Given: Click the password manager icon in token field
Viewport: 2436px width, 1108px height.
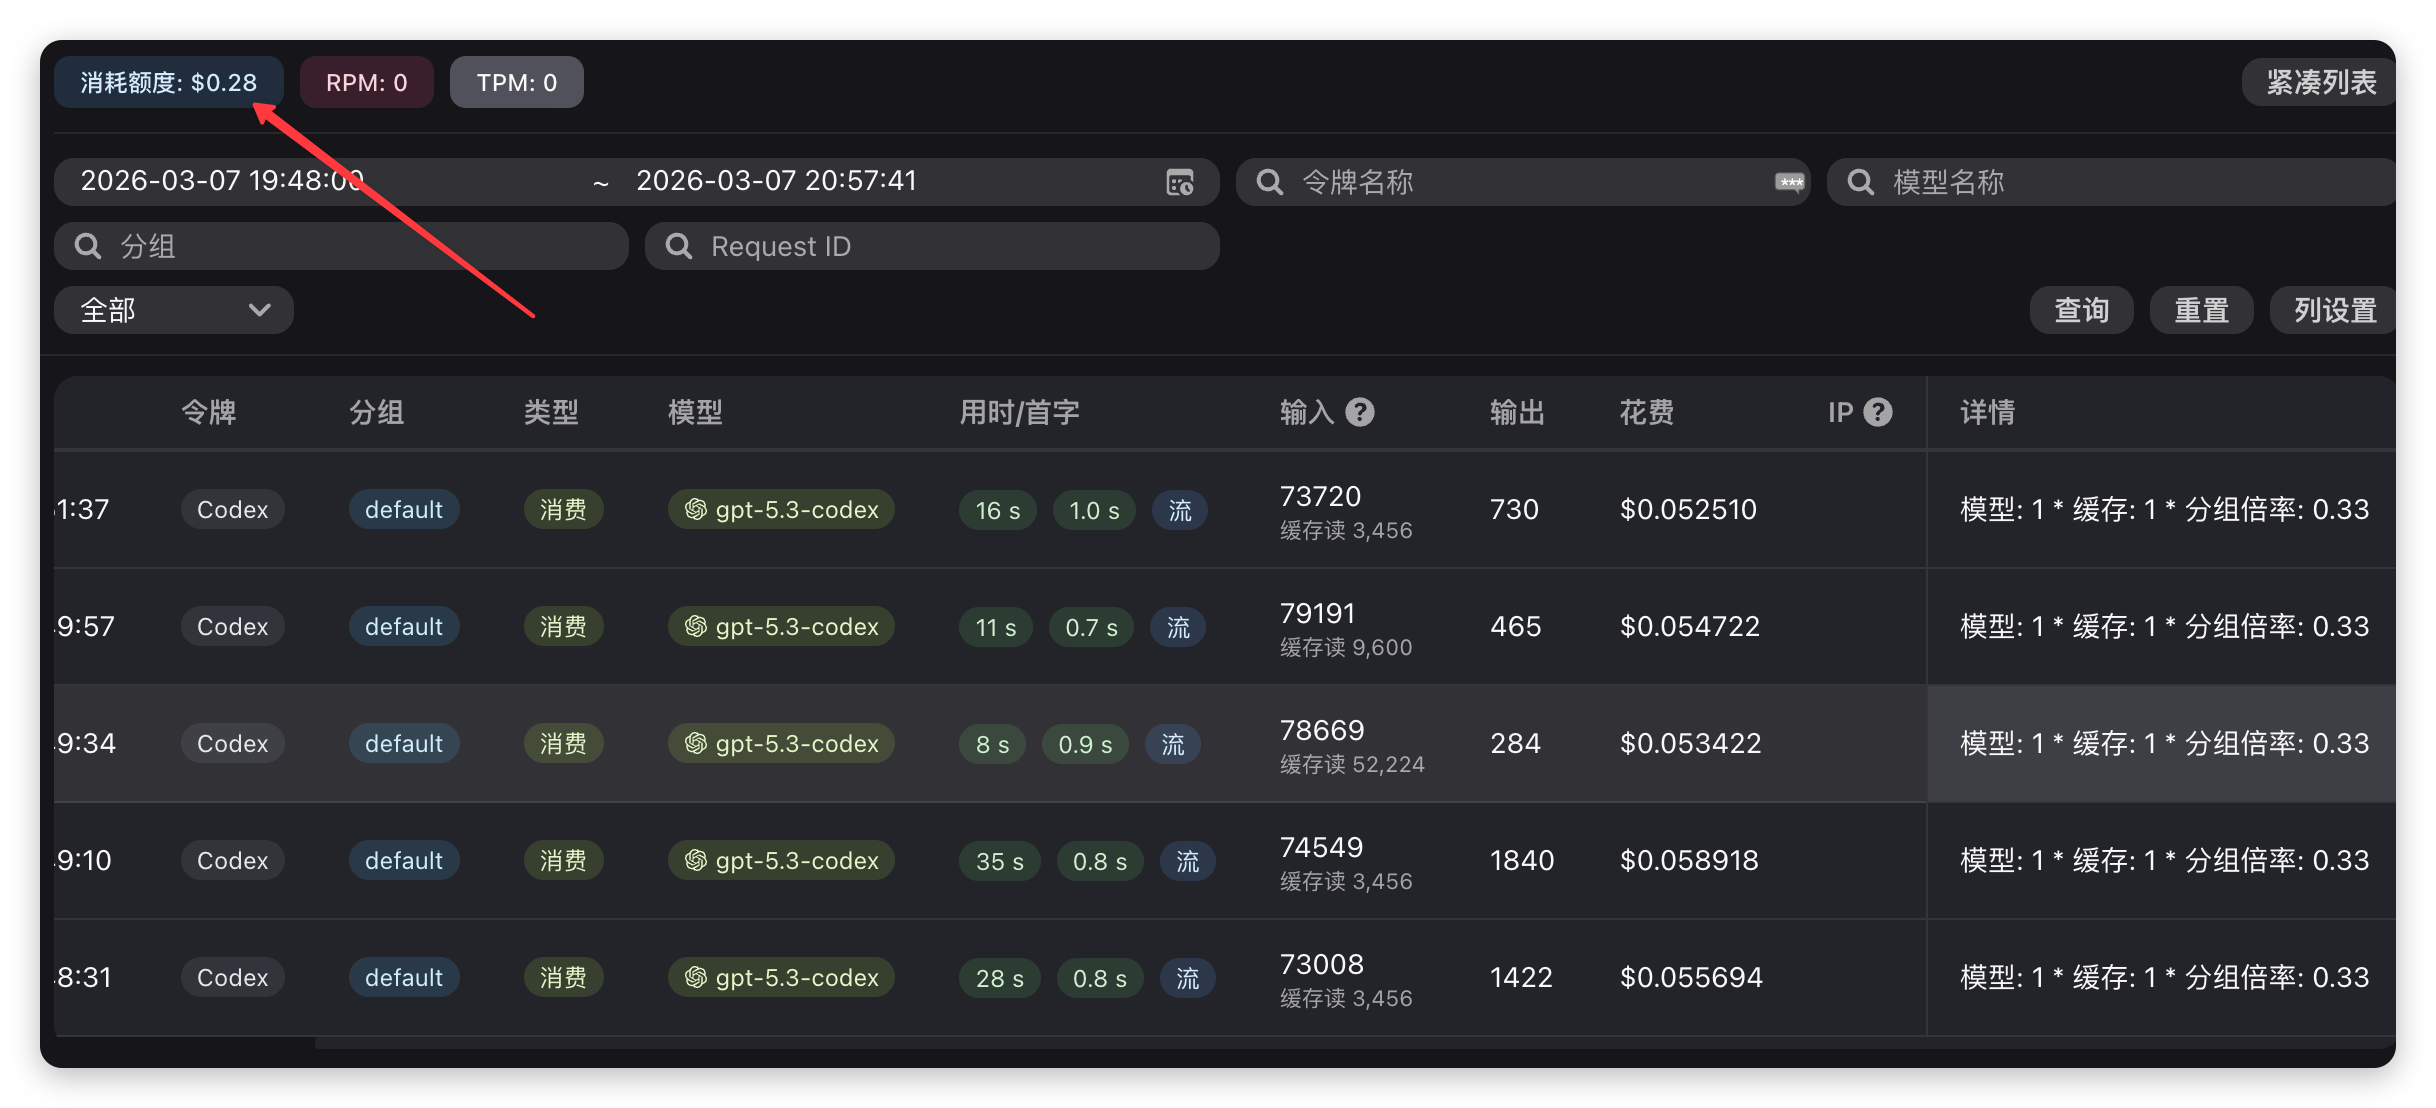Looking at the screenshot, I should [1789, 182].
